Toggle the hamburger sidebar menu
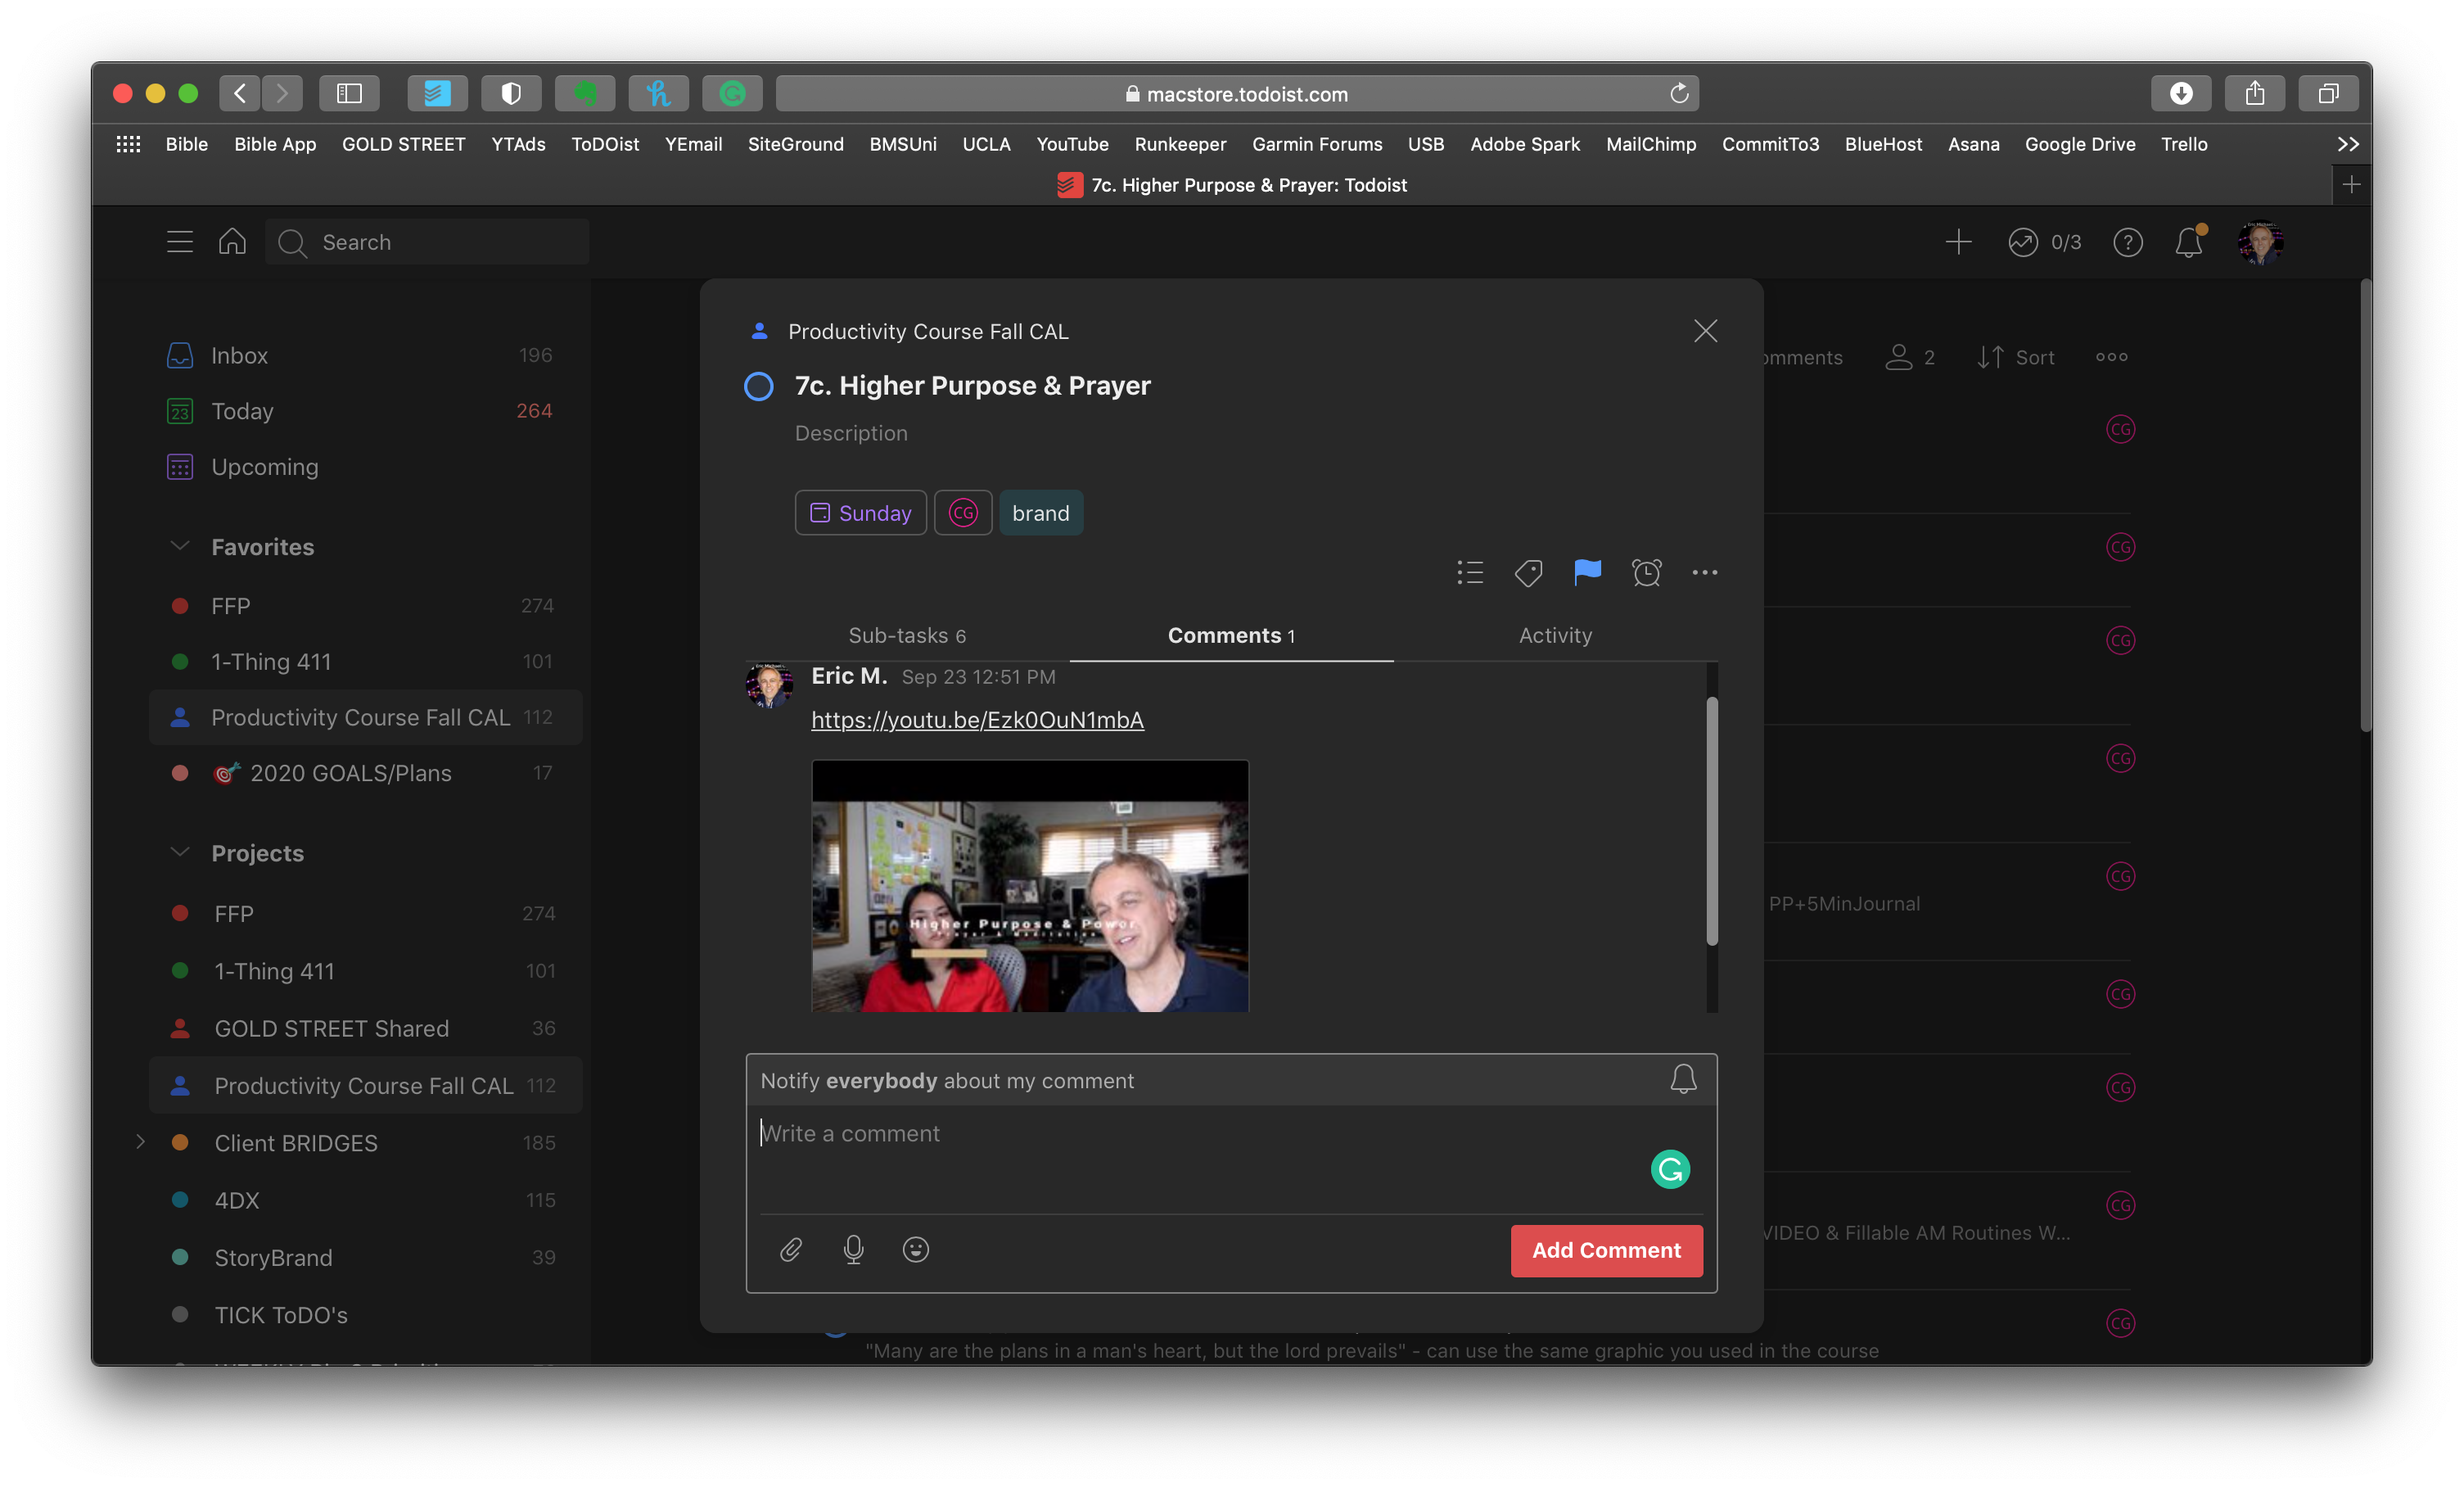 point(179,242)
